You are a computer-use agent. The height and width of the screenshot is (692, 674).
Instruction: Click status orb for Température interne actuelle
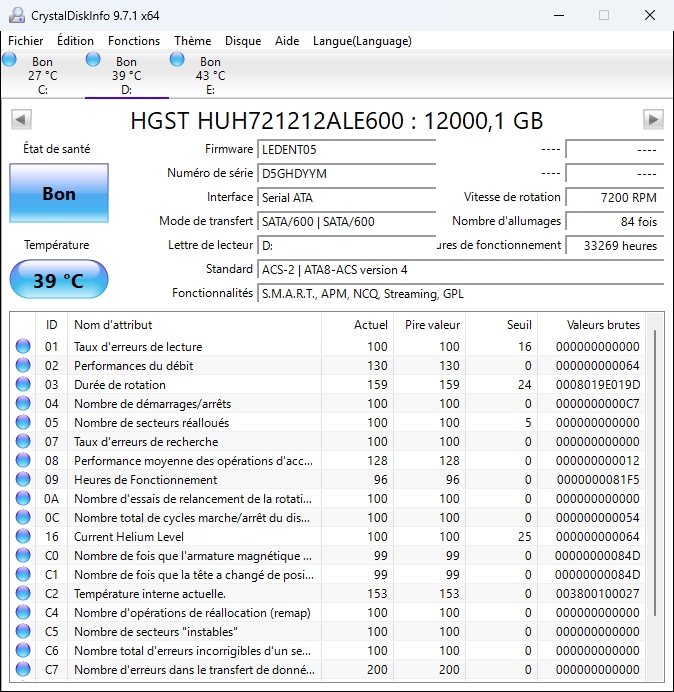point(23,593)
